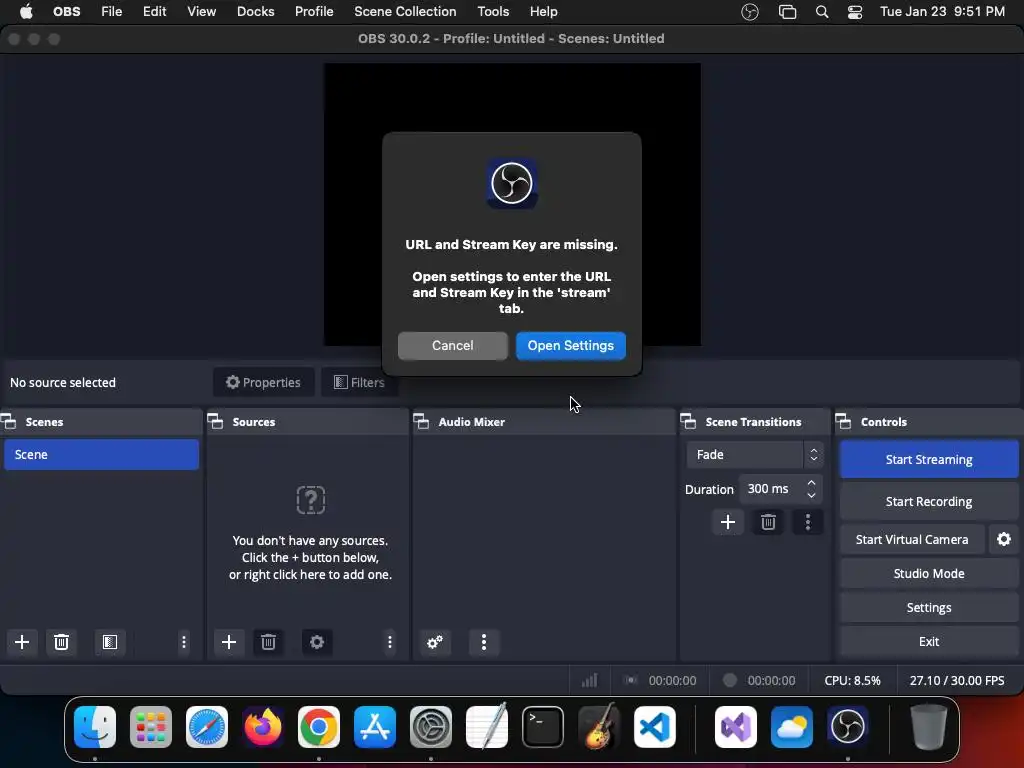Click the network signal bars status icon
Image resolution: width=1024 pixels, height=768 pixels.
(590, 680)
